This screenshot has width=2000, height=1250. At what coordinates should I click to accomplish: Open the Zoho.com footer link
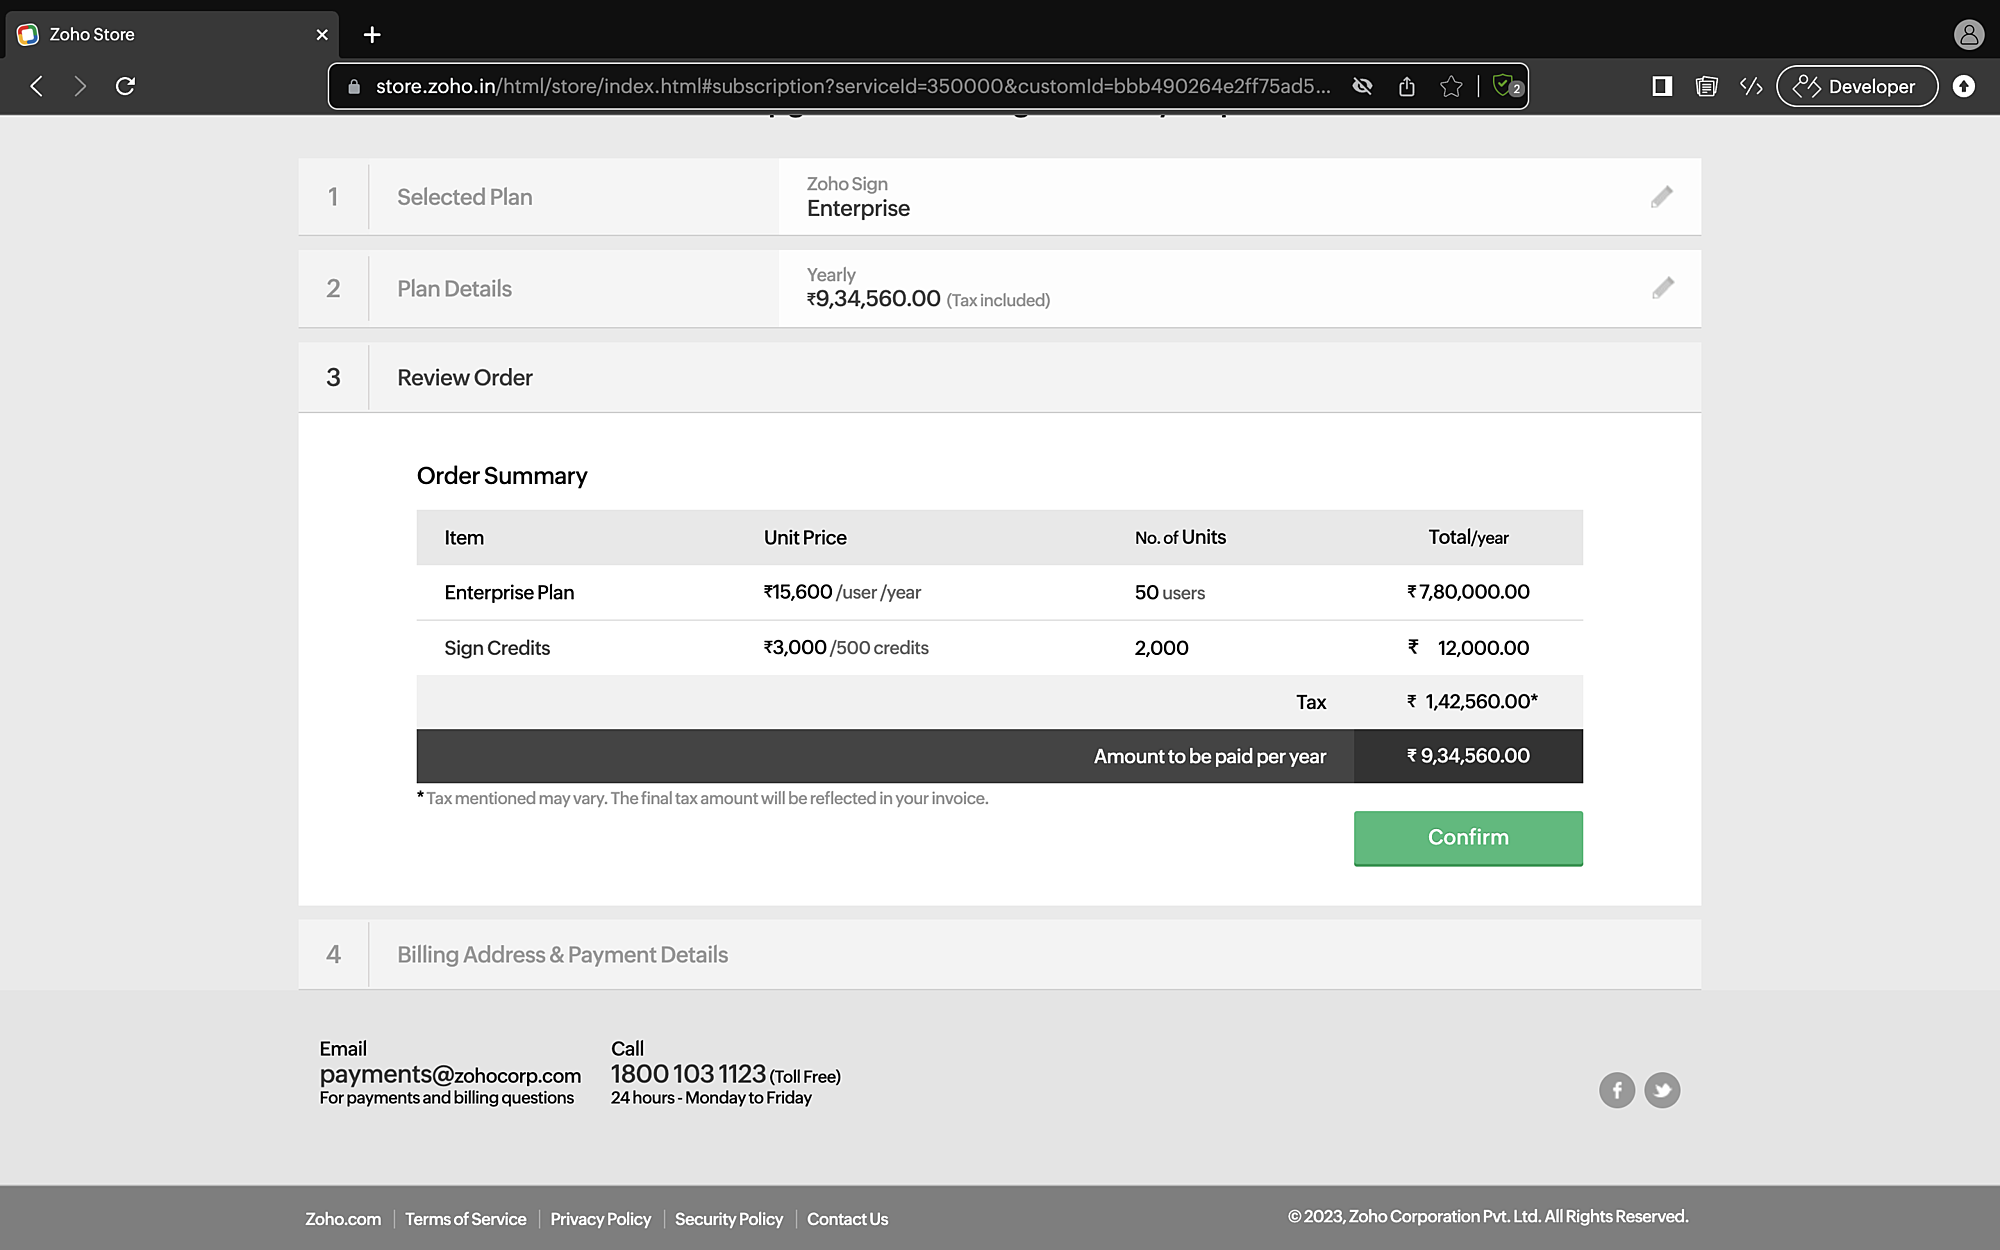pyautogui.click(x=343, y=1219)
